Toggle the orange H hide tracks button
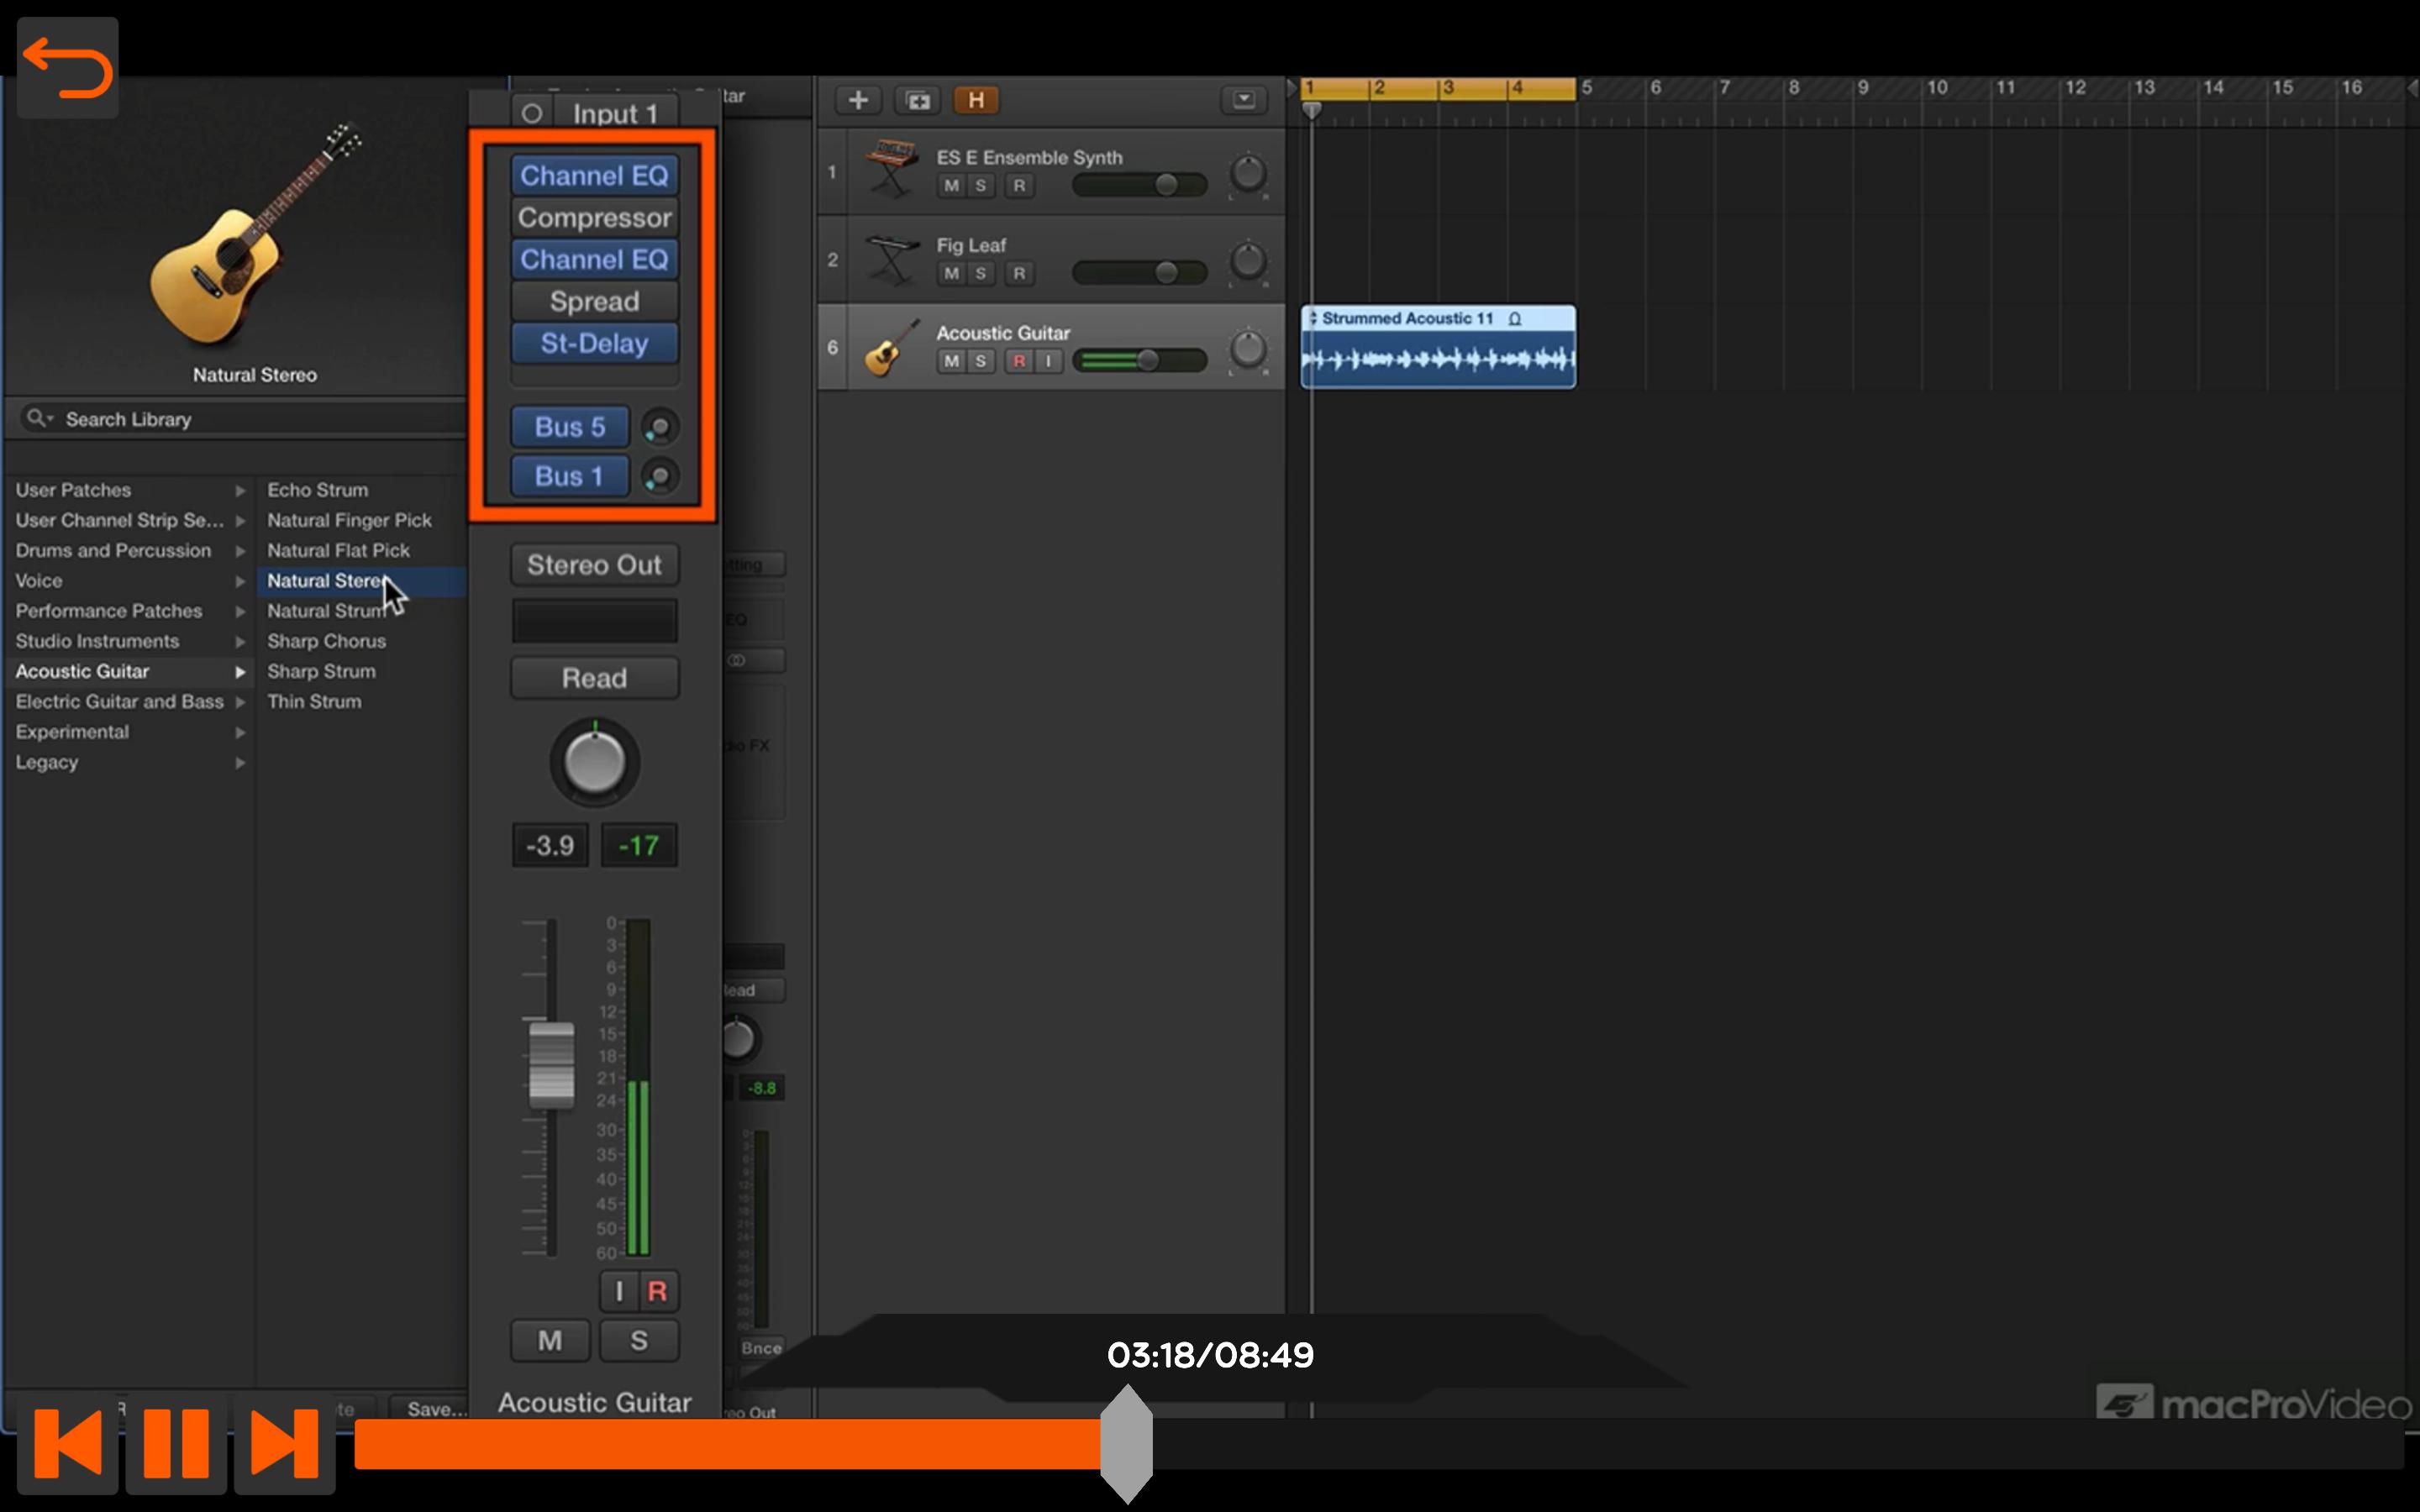Image resolution: width=2420 pixels, height=1512 pixels. point(976,100)
